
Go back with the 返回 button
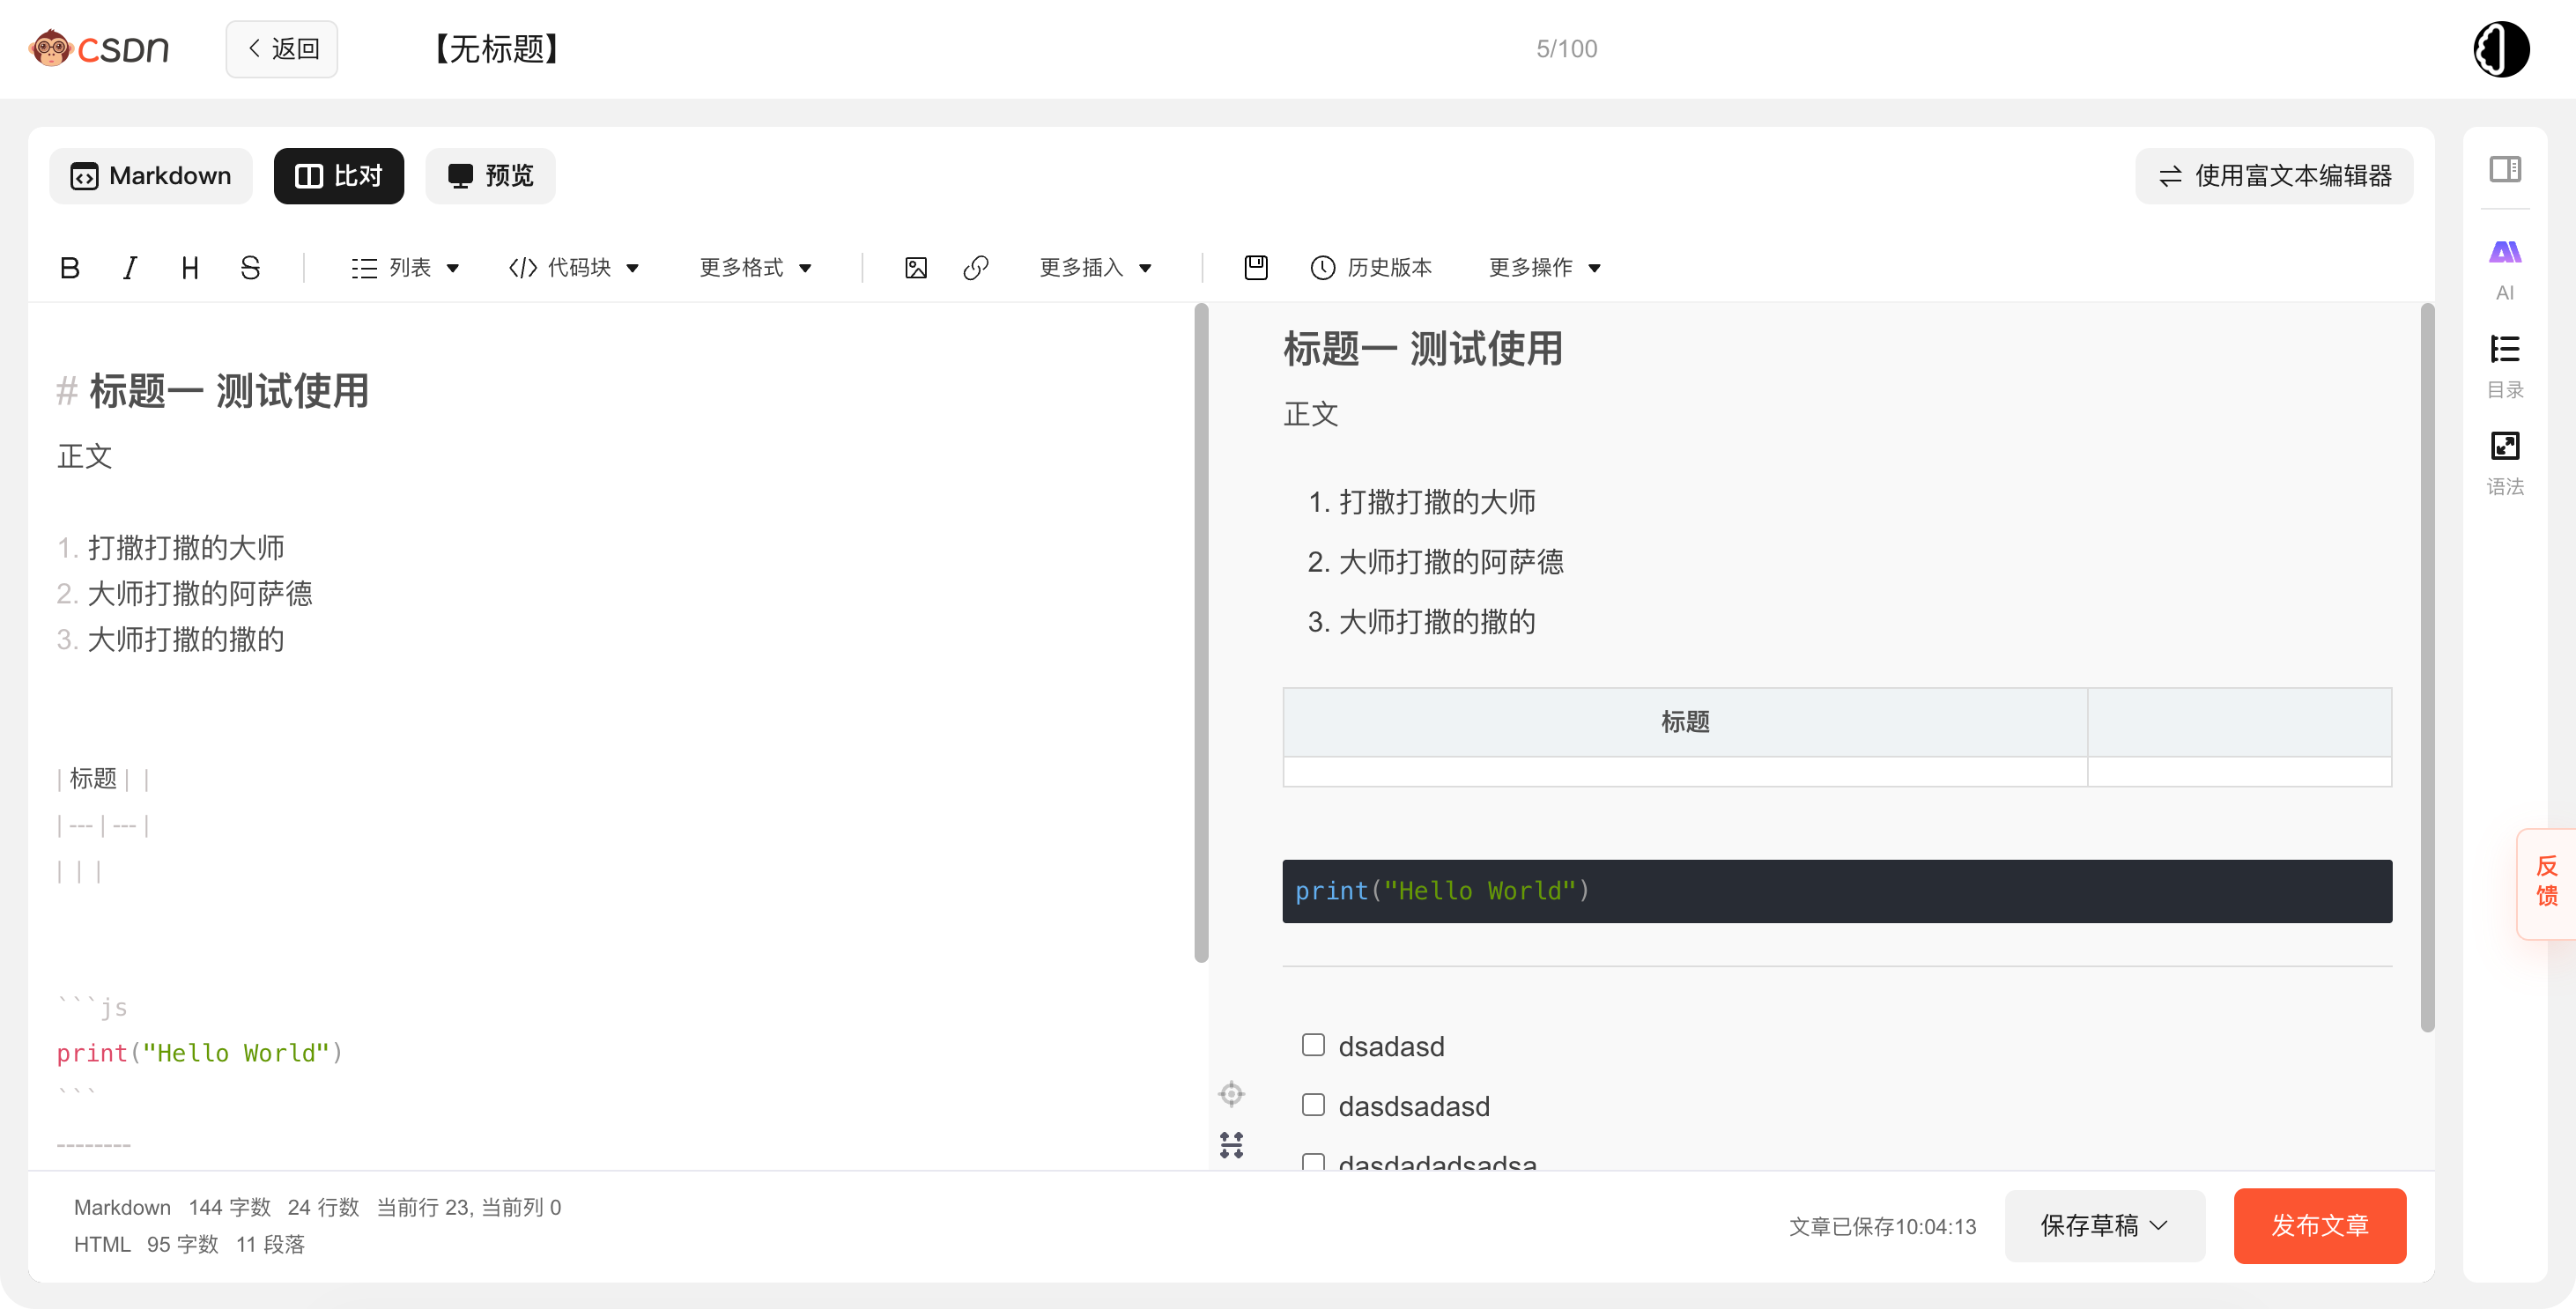click(x=282, y=48)
